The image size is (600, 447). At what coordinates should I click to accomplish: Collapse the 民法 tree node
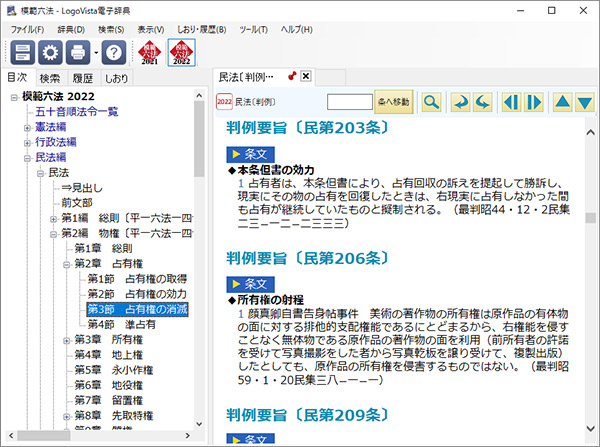pos(40,173)
